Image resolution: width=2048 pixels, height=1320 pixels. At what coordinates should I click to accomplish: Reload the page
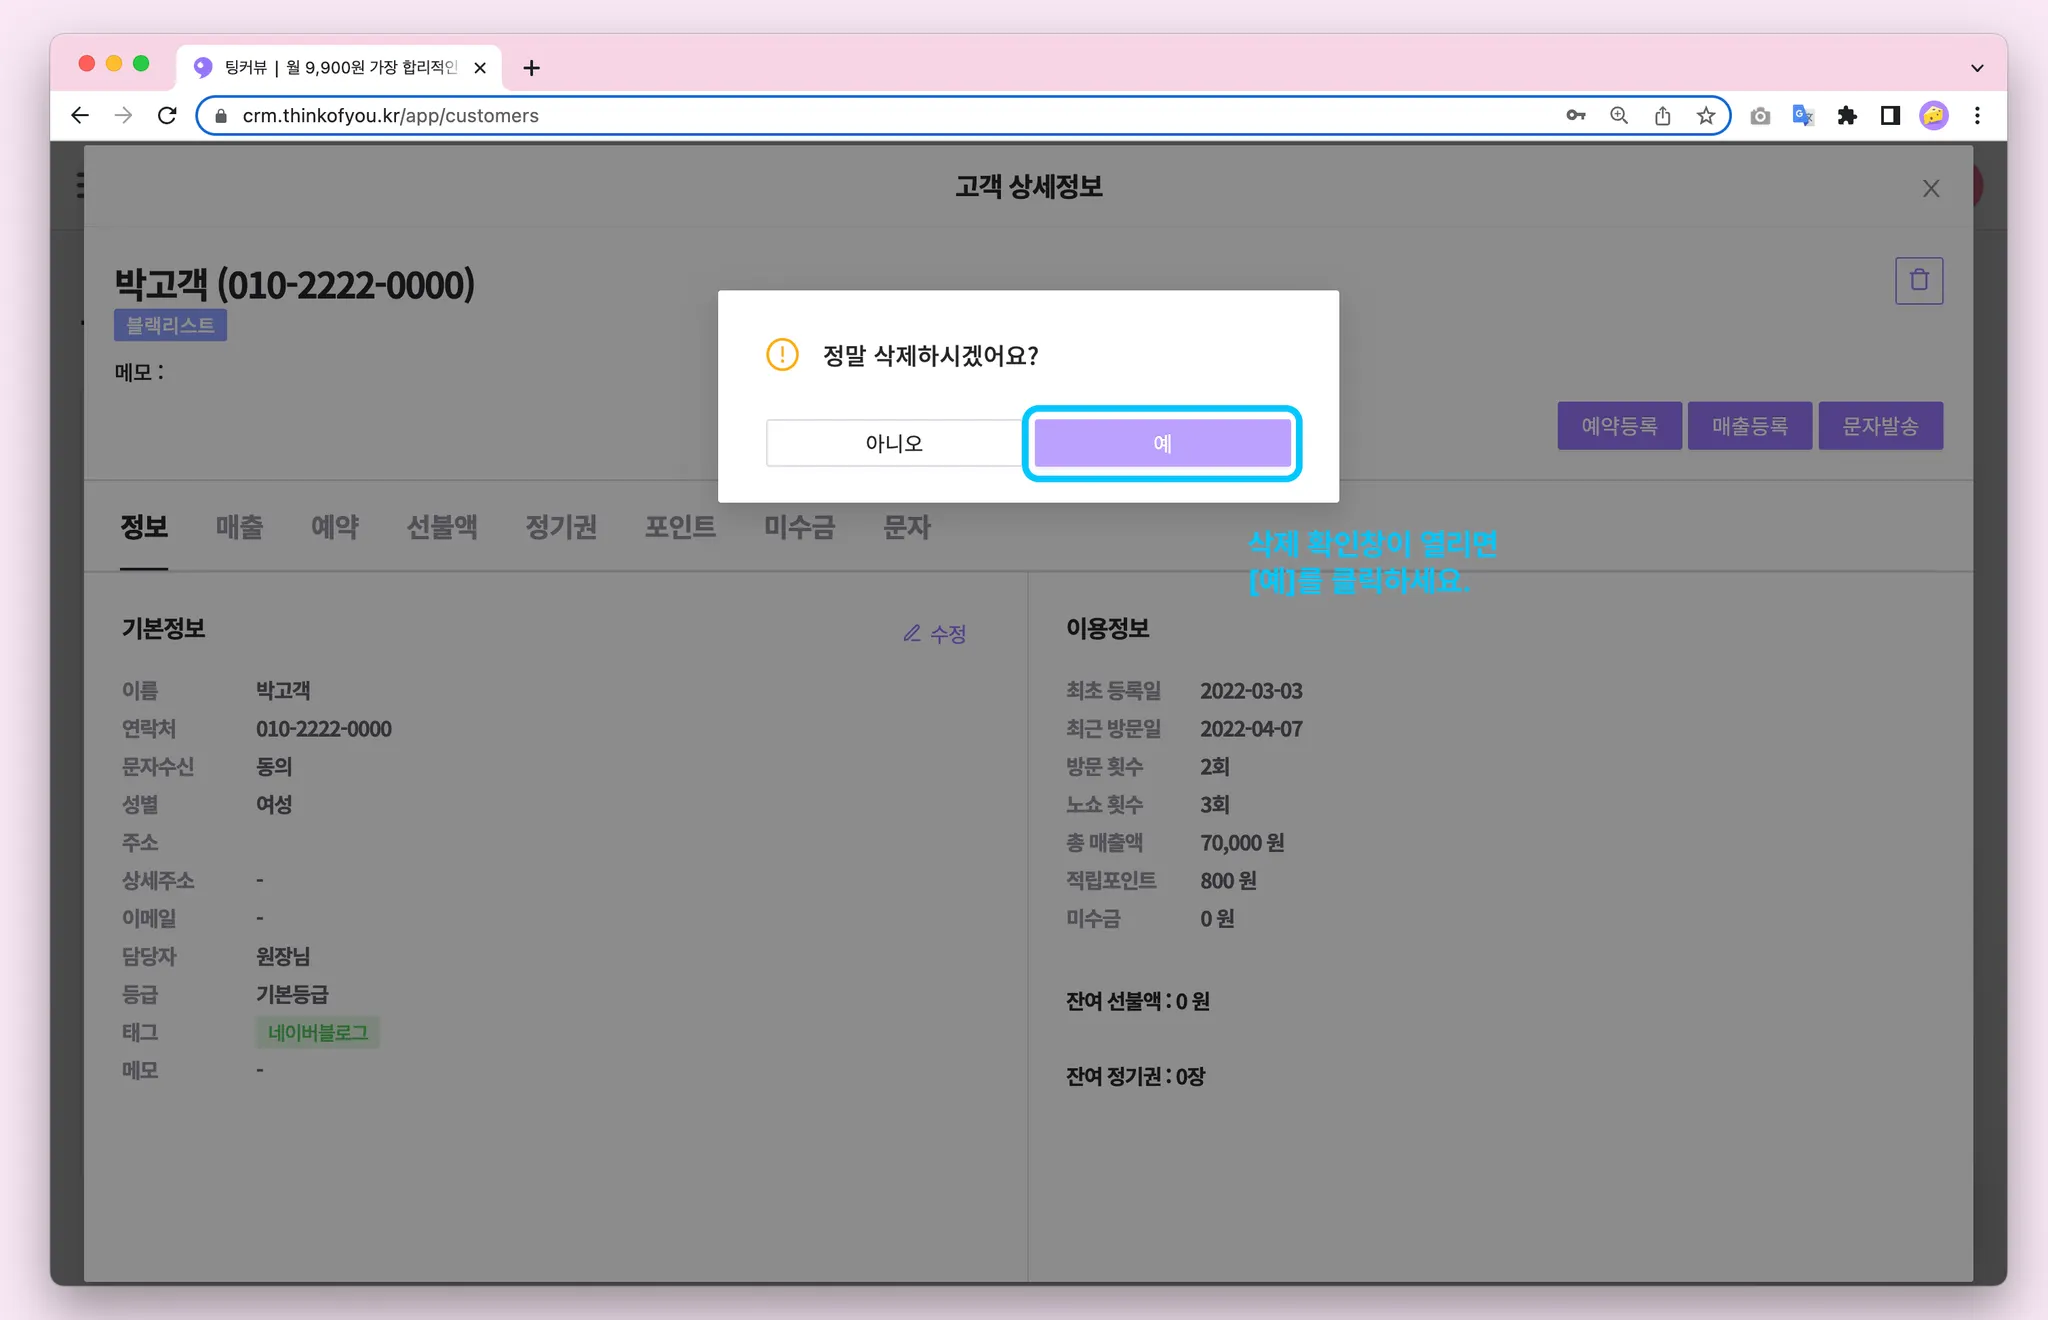click(x=168, y=116)
